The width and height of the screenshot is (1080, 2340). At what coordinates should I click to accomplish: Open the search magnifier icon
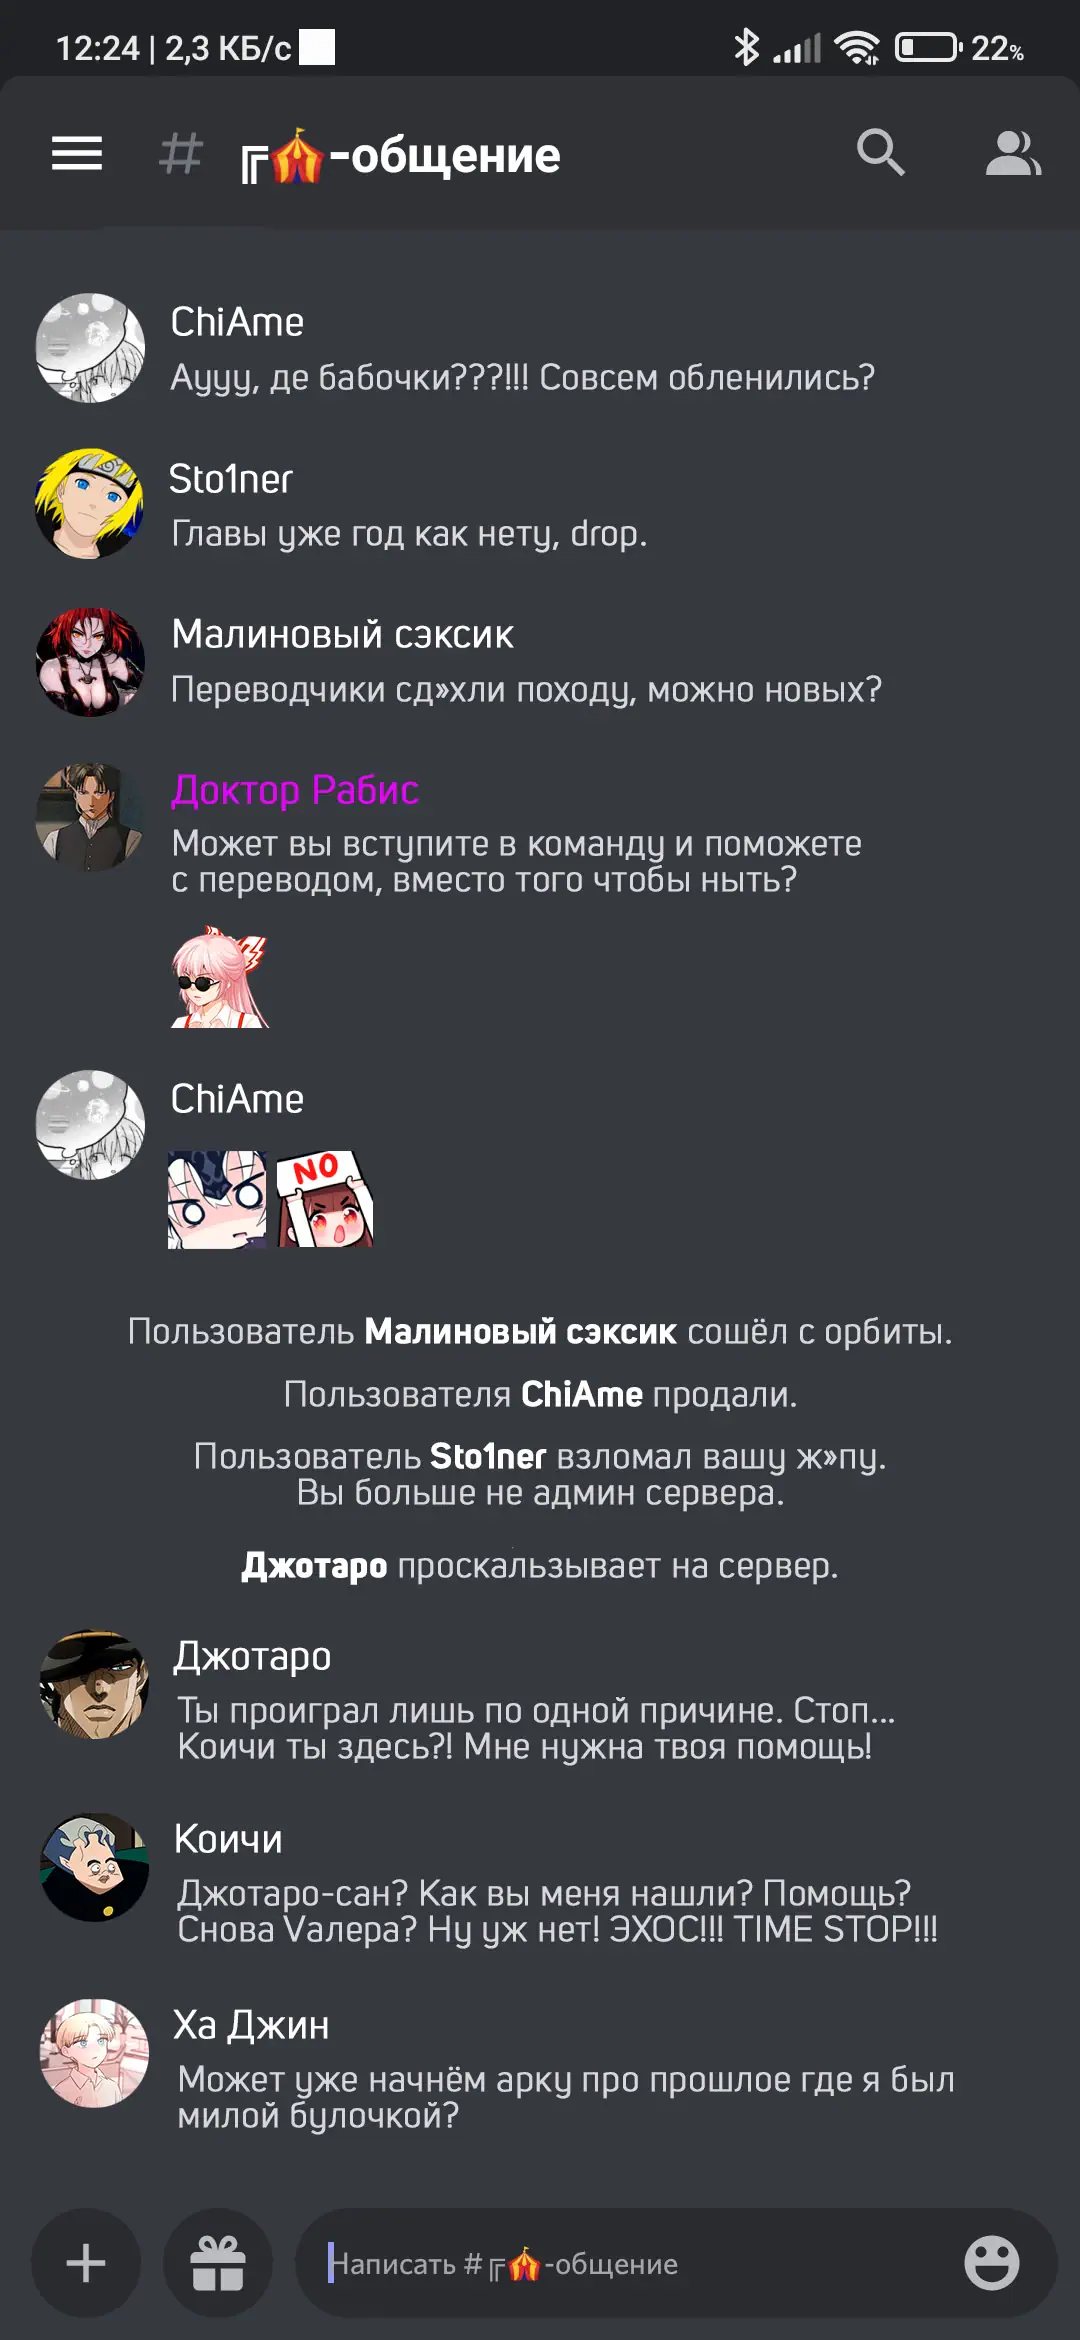pos(881,153)
